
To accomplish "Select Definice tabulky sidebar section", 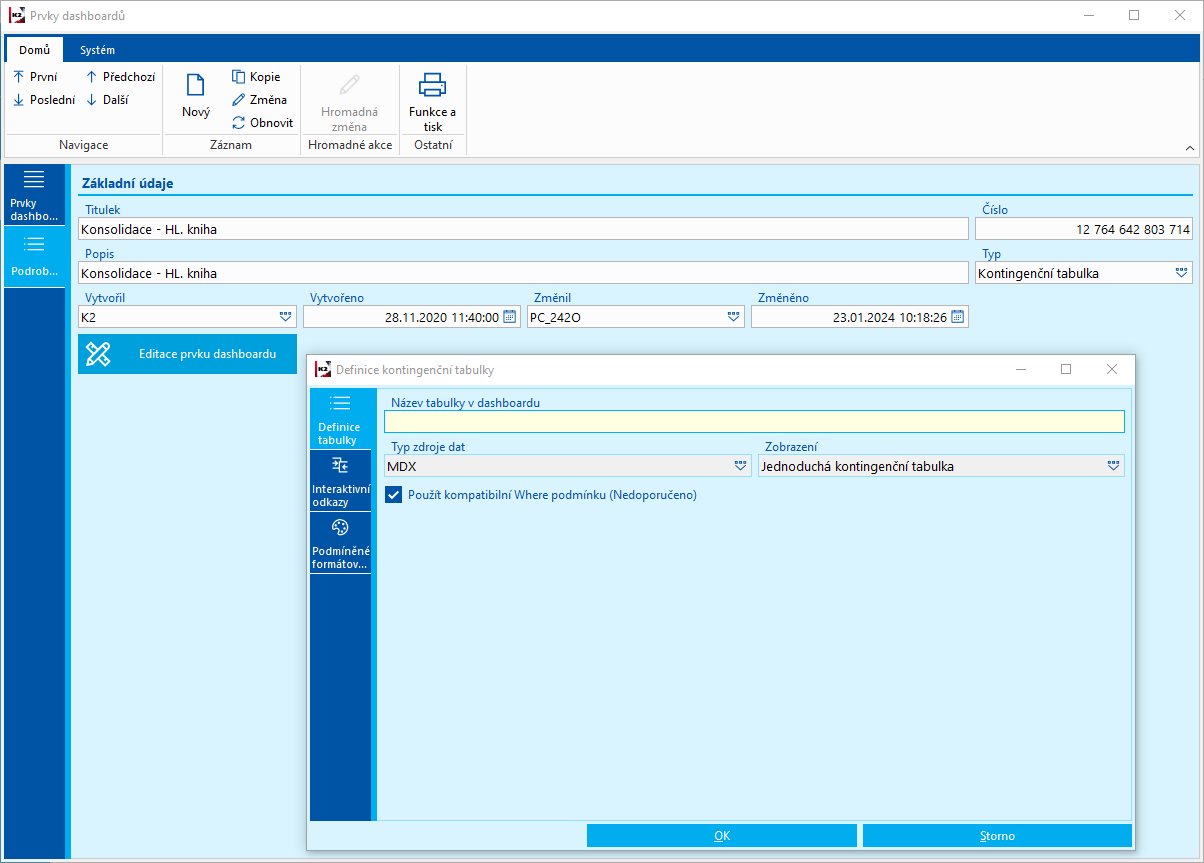I will pyautogui.click(x=340, y=419).
